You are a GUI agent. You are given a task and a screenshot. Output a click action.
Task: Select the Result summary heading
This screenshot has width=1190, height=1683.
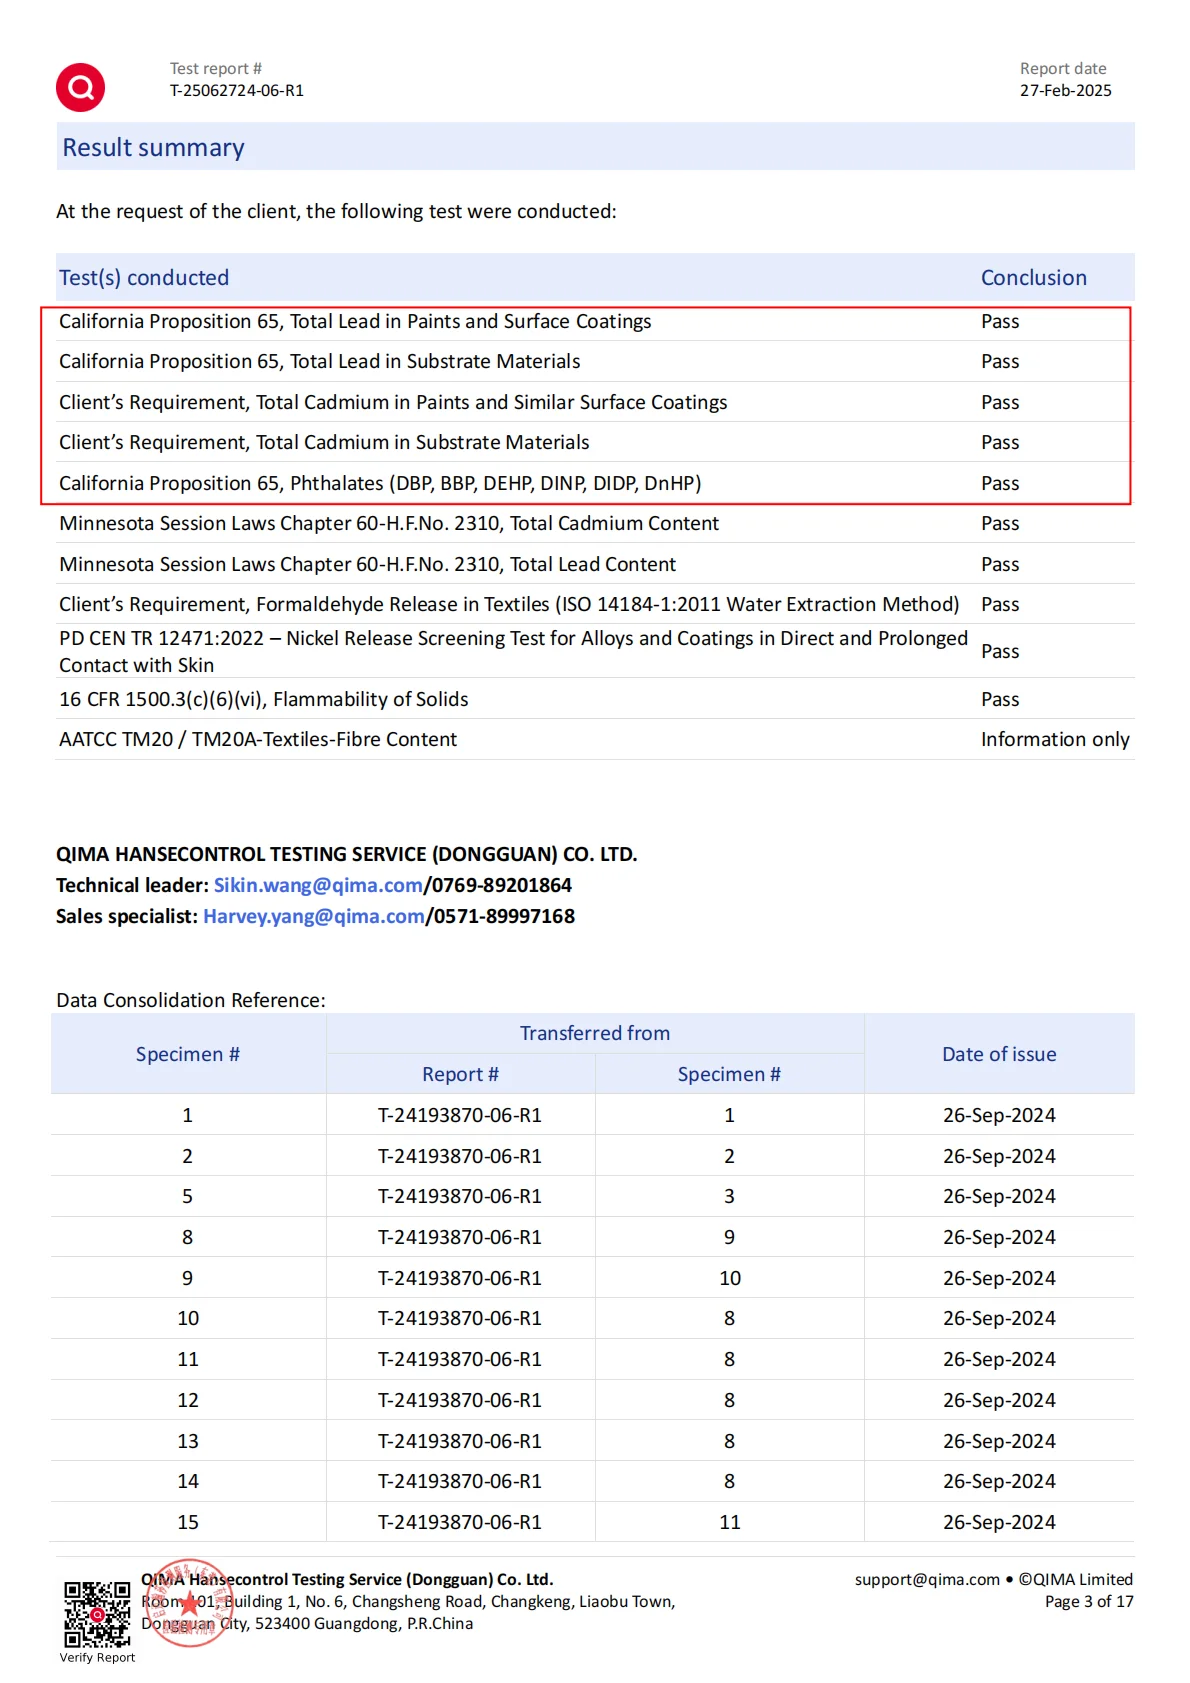153,148
